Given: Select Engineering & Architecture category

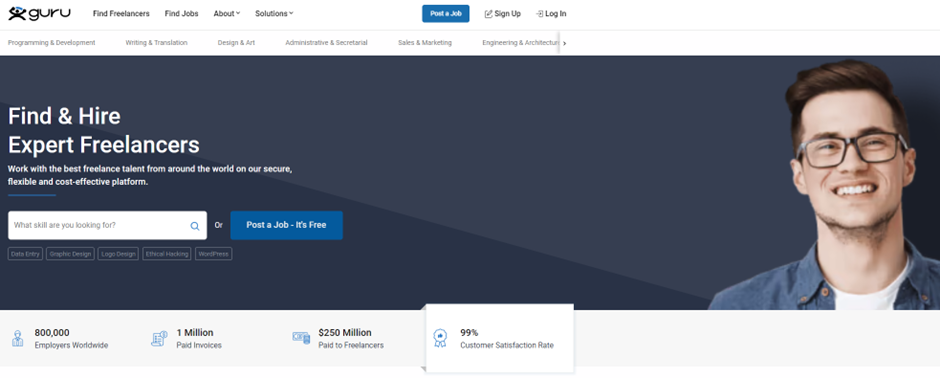Looking at the screenshot, I should [x=520, y=43].
